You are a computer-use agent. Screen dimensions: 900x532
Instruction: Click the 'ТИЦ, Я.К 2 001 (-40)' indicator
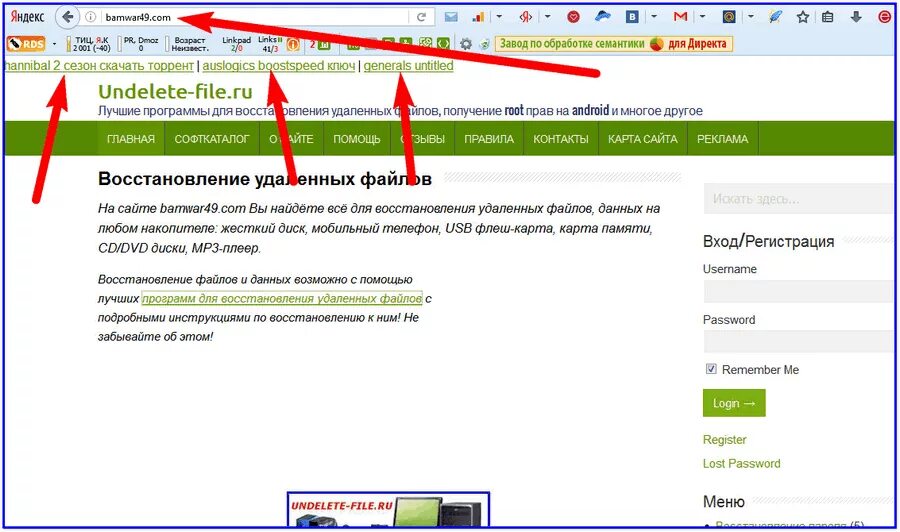(x=90, y=44)
